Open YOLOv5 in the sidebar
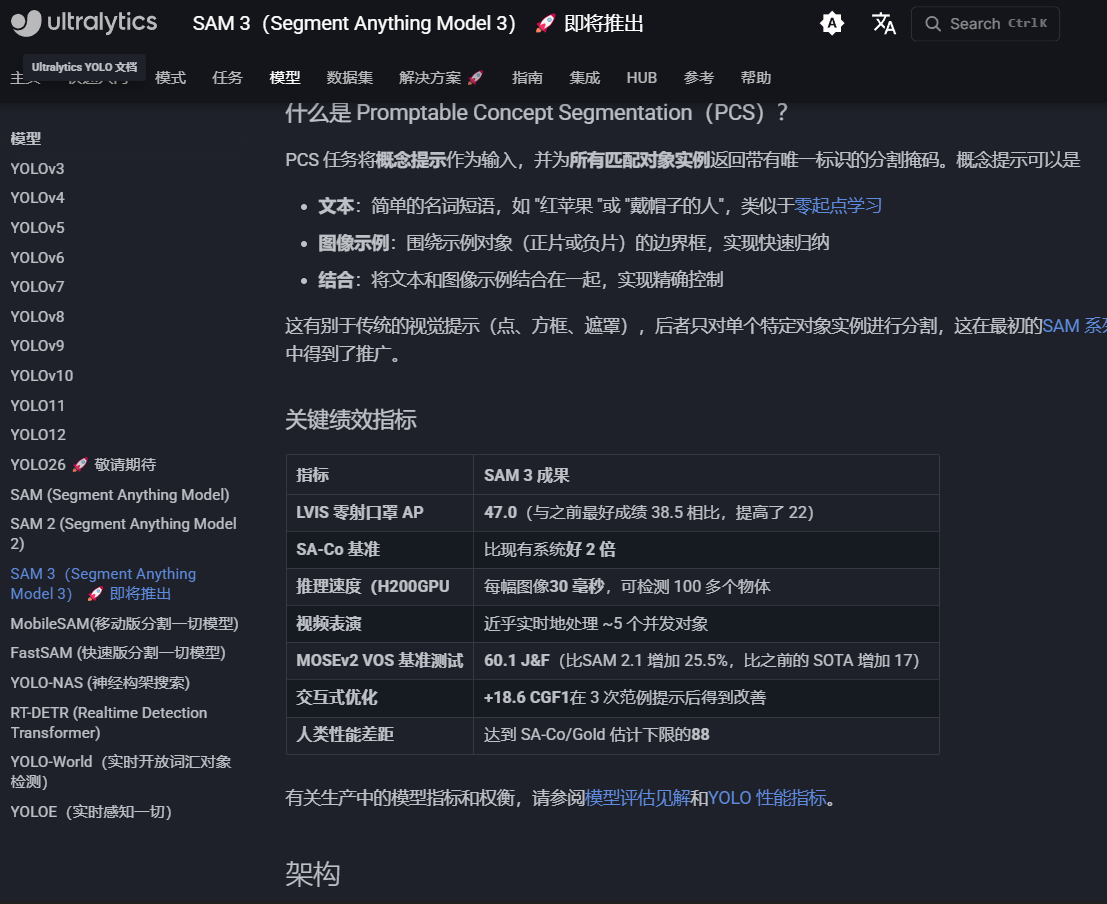 click(x=37, y=227)
